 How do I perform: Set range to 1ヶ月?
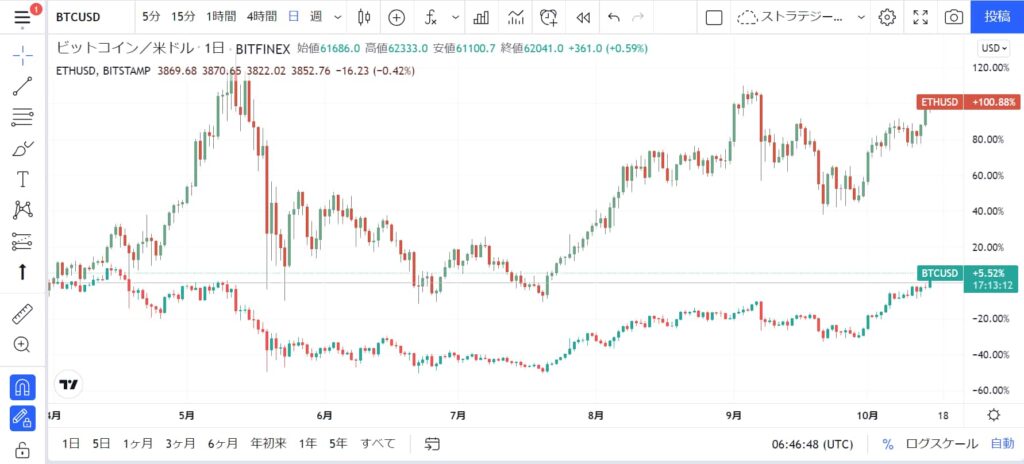tap(138, 444)
